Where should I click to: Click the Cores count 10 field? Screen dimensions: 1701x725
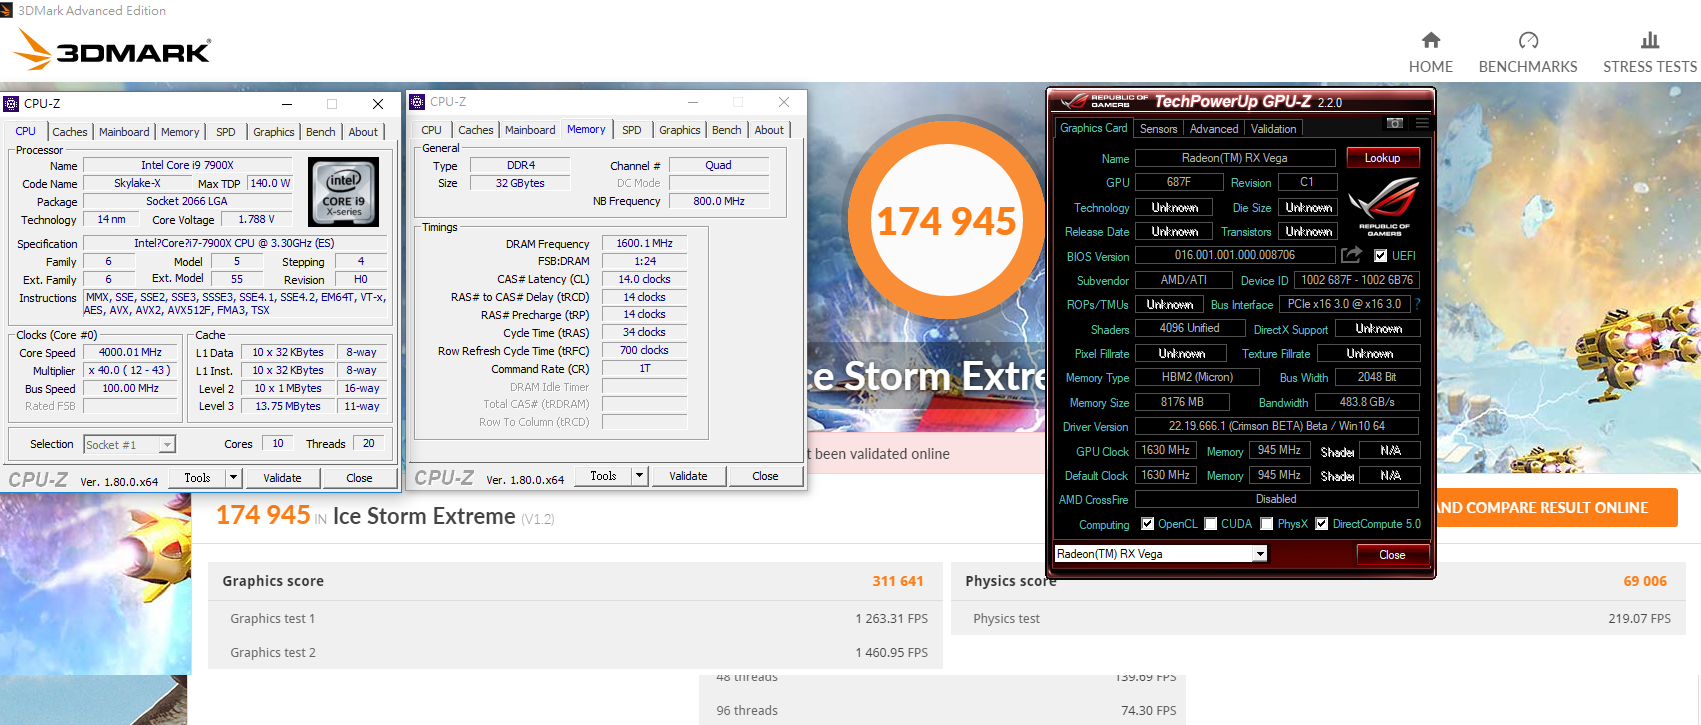click(x=277, y=443)
